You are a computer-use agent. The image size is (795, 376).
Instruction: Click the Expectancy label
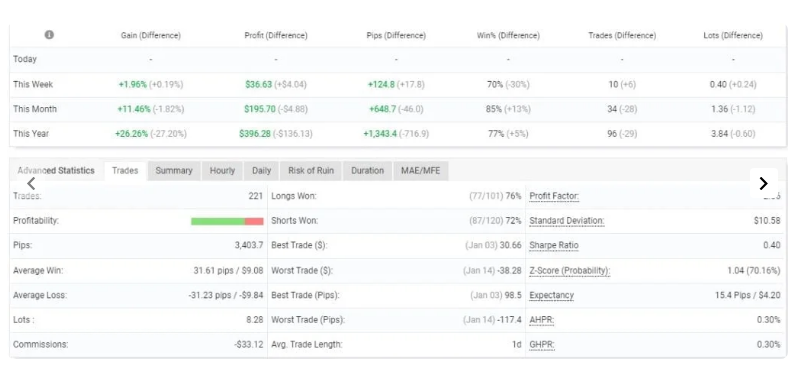click(x=552, y=295)
